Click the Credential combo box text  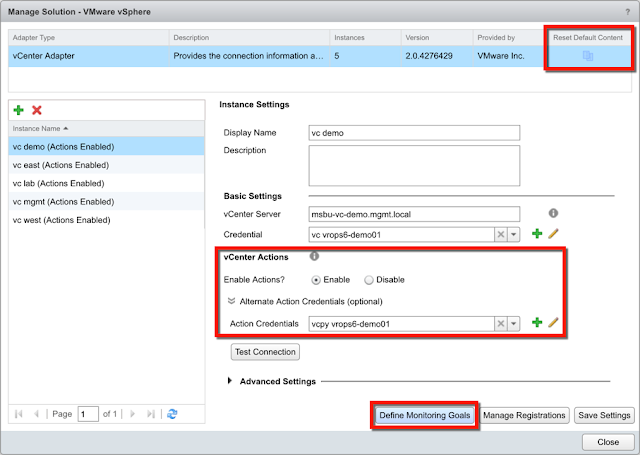pyautogui.click(x=402, y=235)
